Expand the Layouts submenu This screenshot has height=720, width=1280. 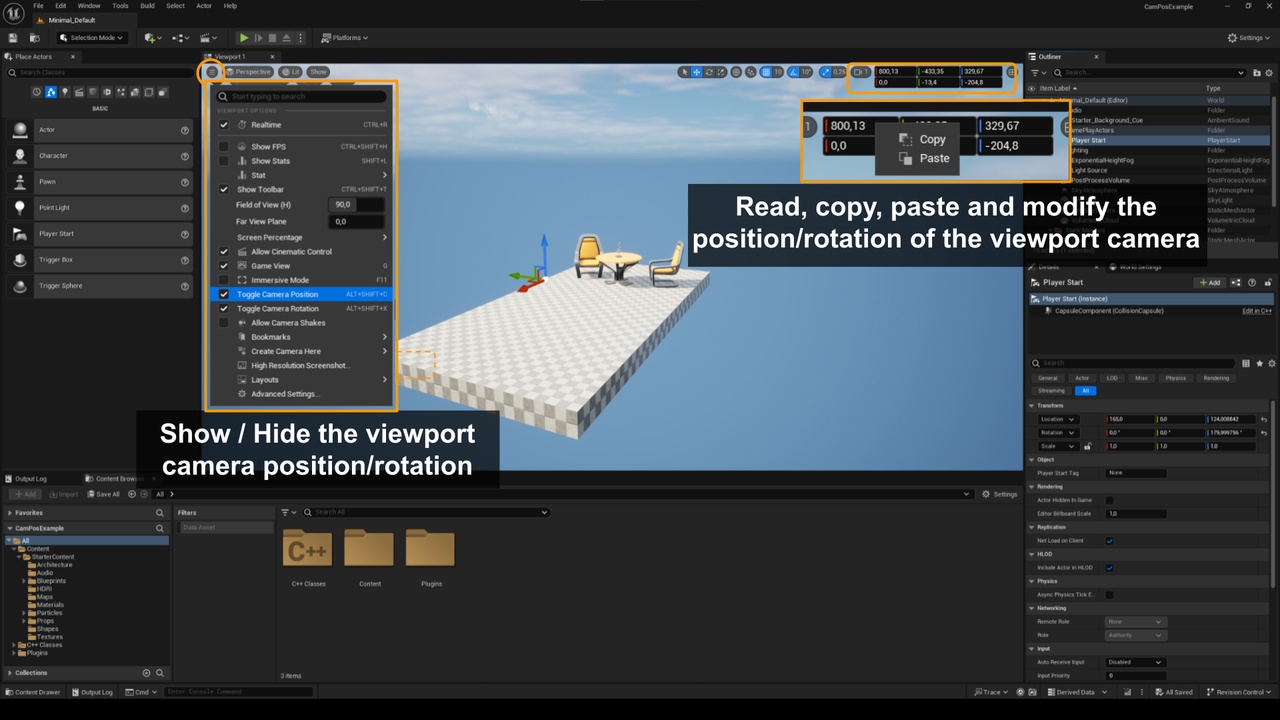[x=300, y=380]
